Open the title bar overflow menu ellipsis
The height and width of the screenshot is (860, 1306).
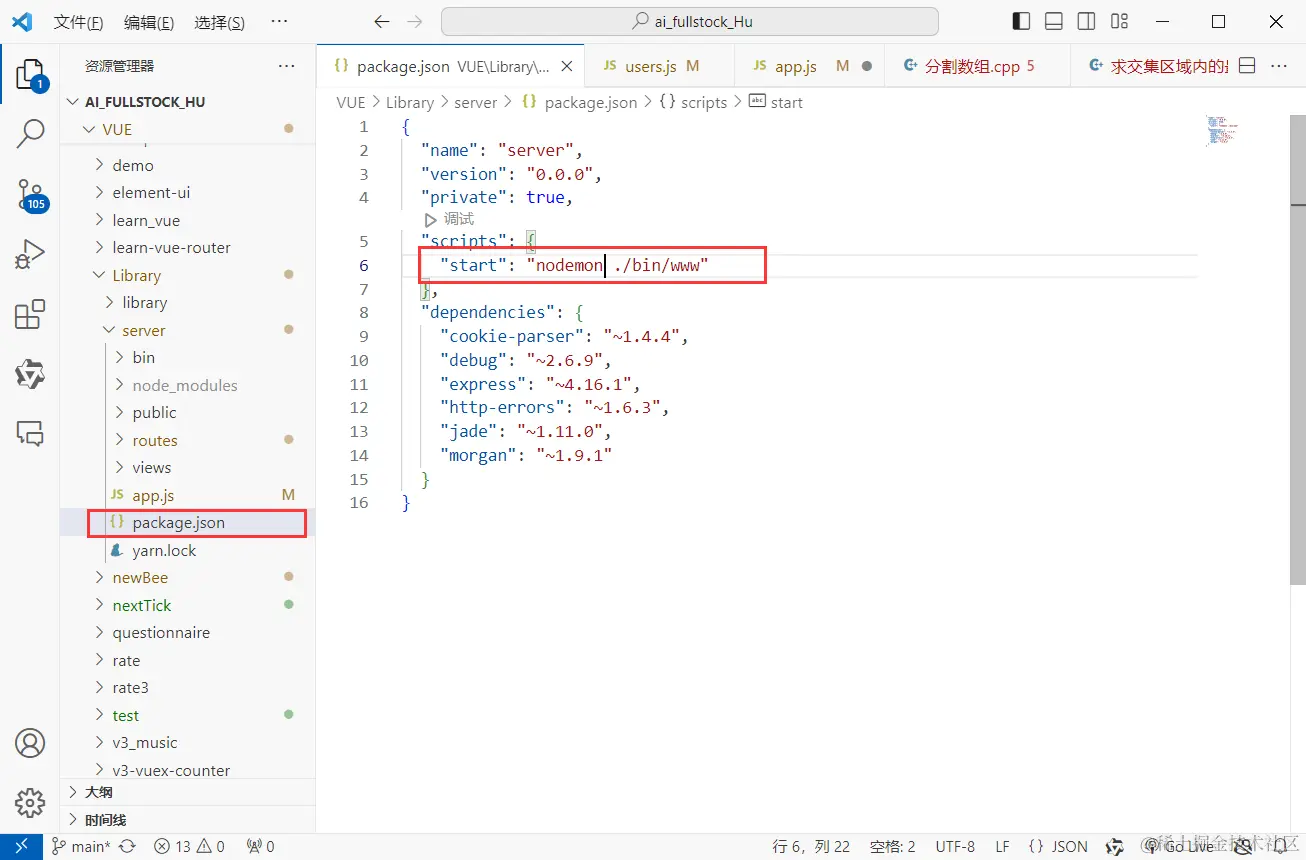tap(280, 22)
